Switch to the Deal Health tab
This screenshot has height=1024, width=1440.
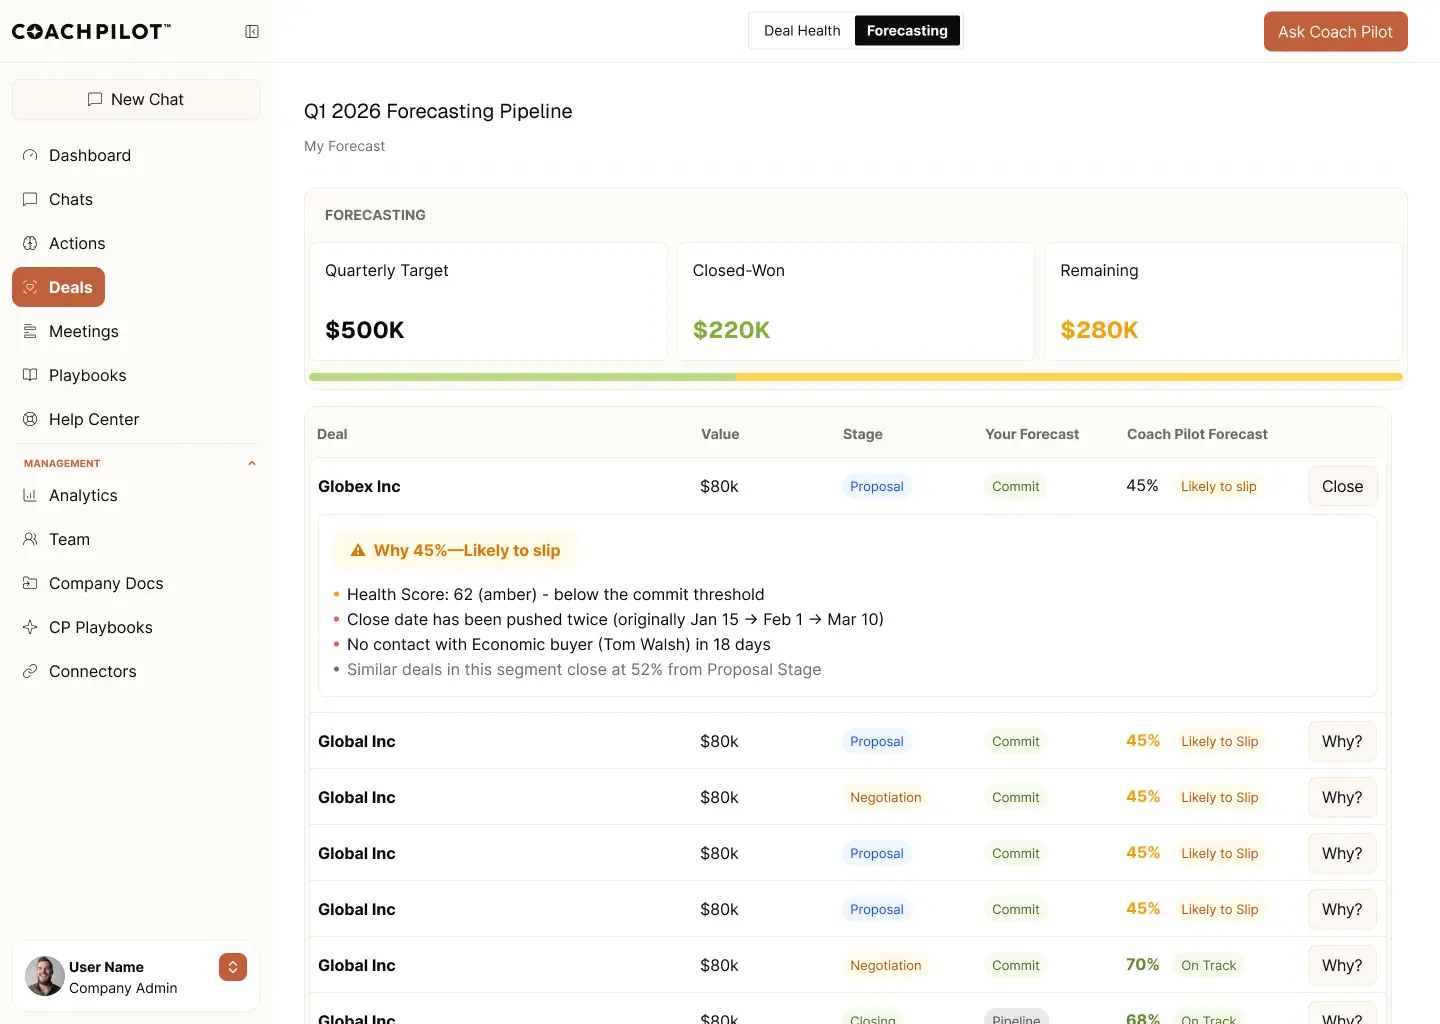point(802,31)
